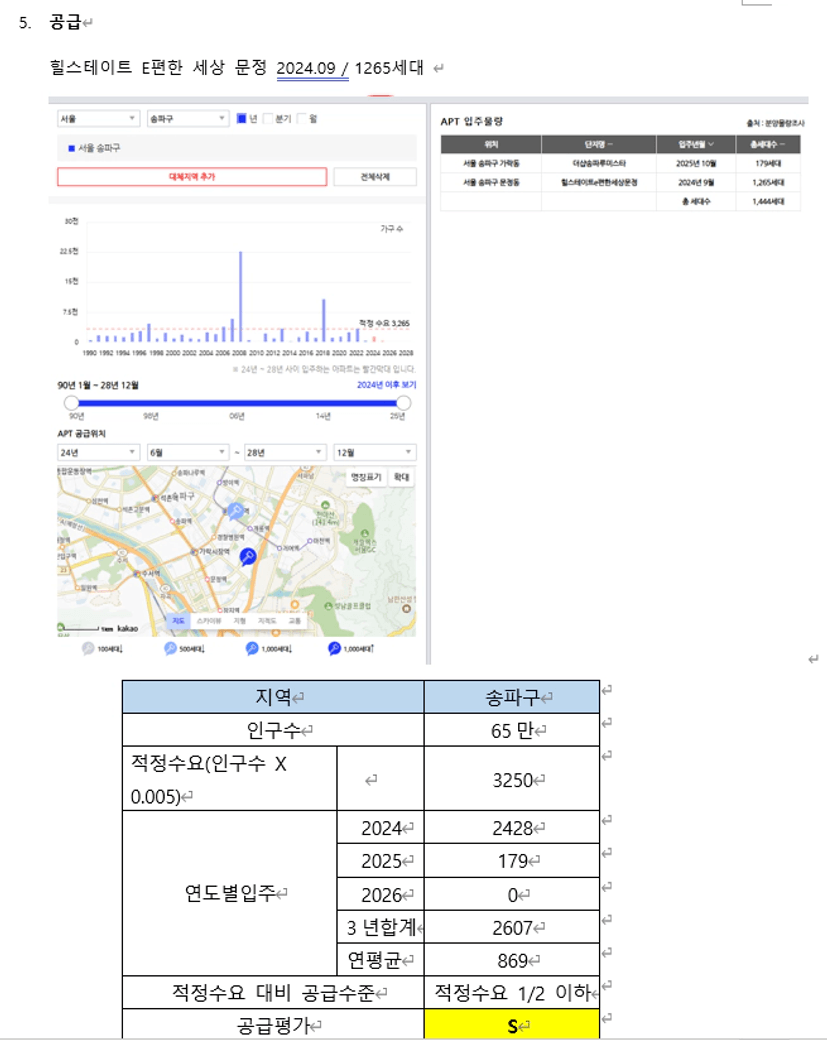Screen dimensions: 827x1040
Task: Select the 스카이뷰 map type tab
Action: click(209, 621)
